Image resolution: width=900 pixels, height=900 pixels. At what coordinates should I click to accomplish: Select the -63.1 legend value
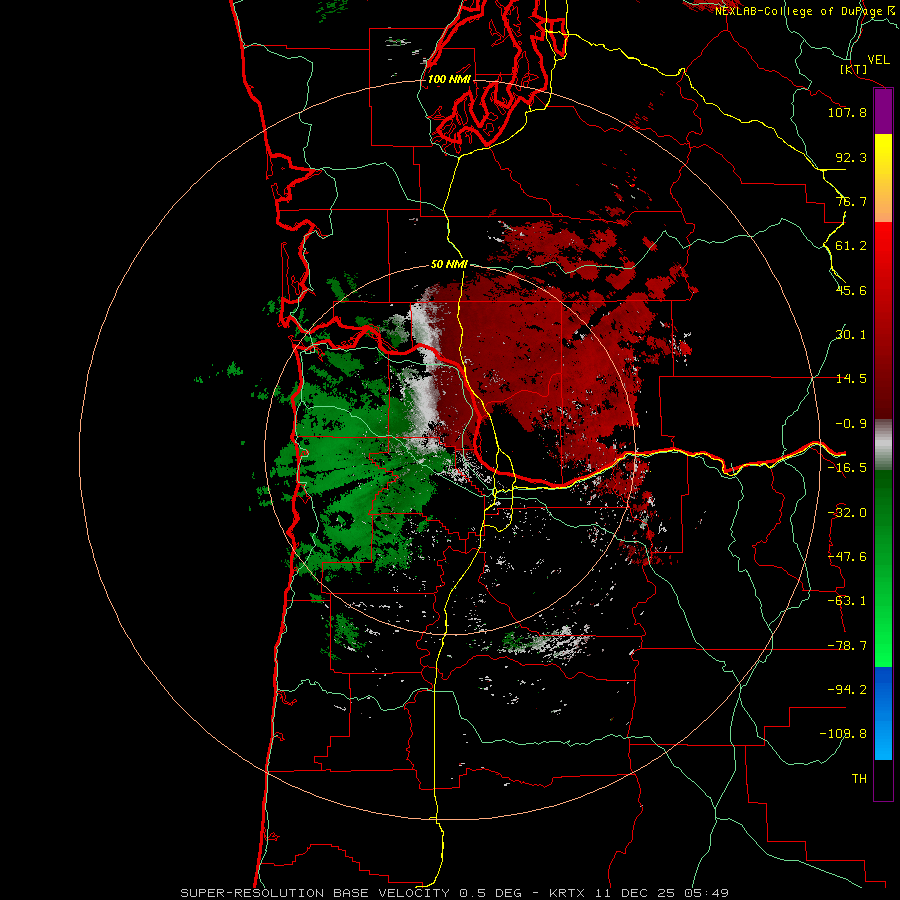pyautogui.click(x=847, y=601)
